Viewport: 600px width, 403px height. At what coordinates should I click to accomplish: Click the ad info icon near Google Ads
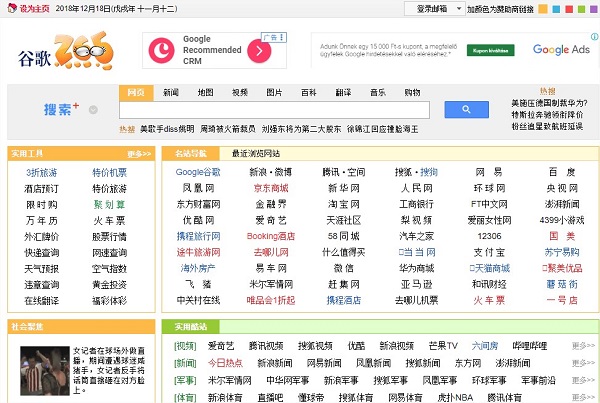[594, 36]
